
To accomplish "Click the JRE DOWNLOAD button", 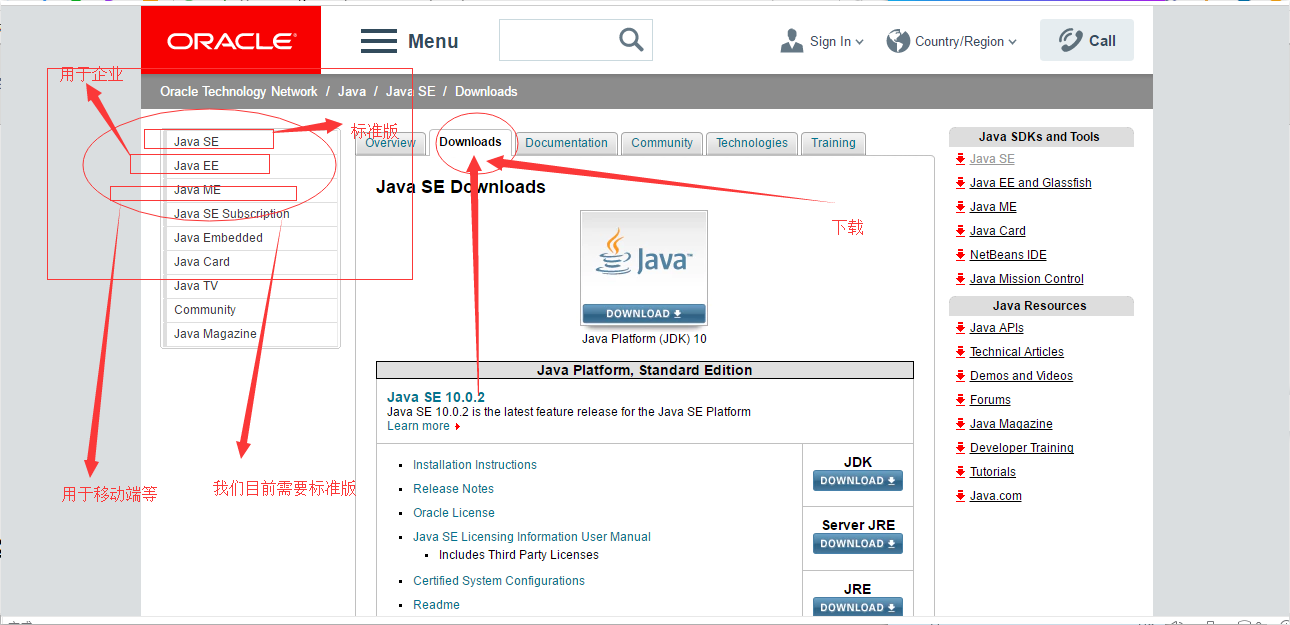I will click(858, 607).
